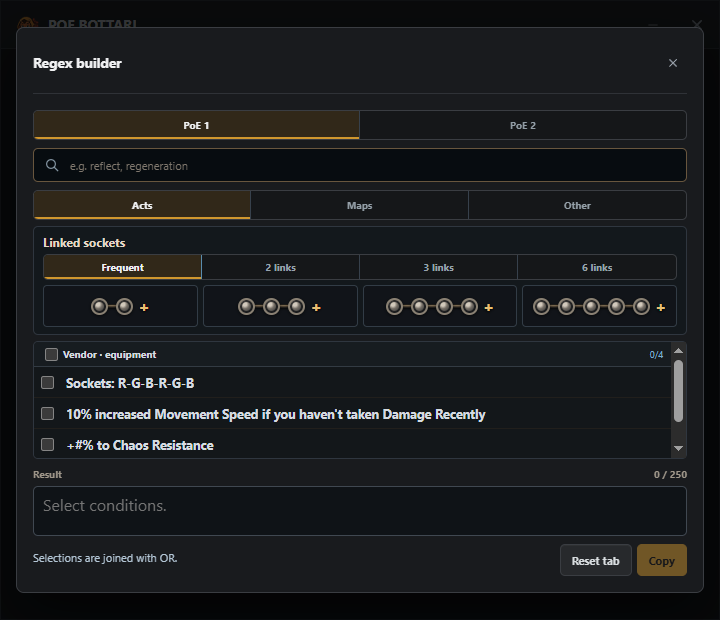Check the 10% increased Movement Speed option
Image resolution: width=720 pixels, height=620 pixels.
pyautogui.click(x=48, y=414)
